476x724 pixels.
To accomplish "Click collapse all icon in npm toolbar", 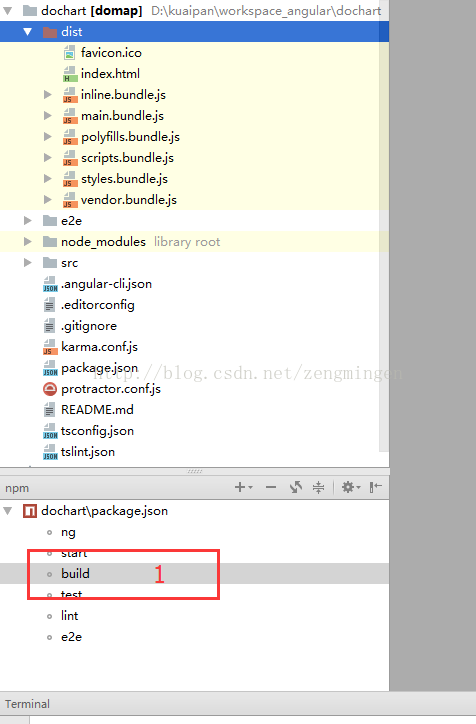I will (x=319, y=487).
